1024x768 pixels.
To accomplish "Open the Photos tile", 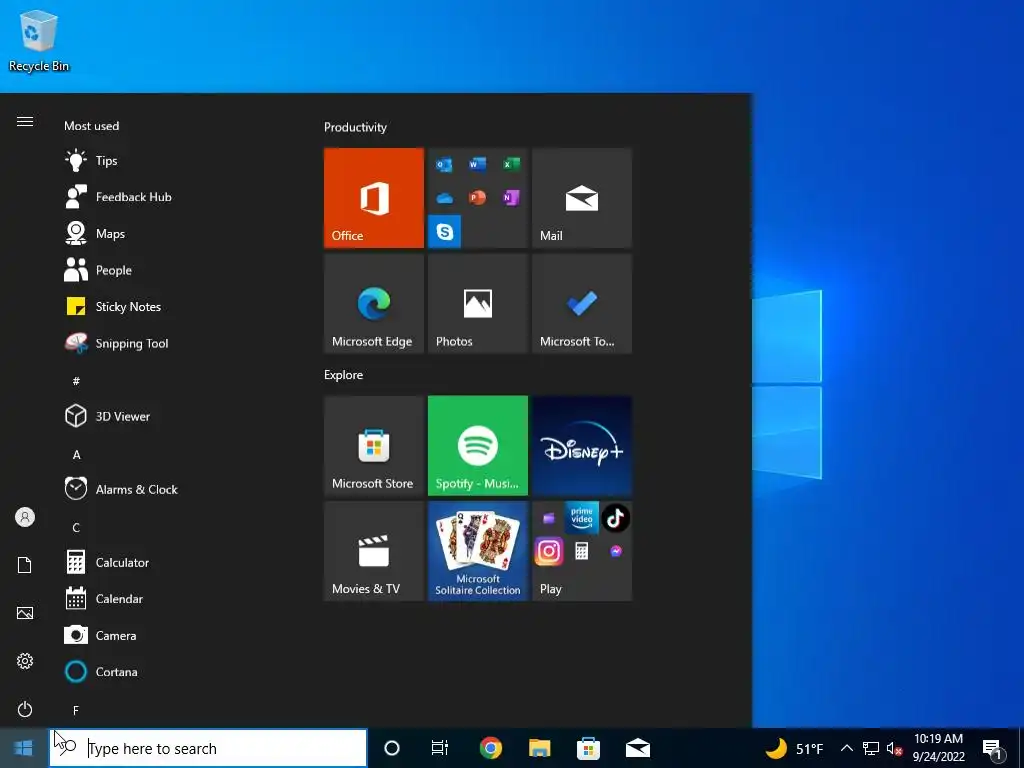I will tap(477, 304).
